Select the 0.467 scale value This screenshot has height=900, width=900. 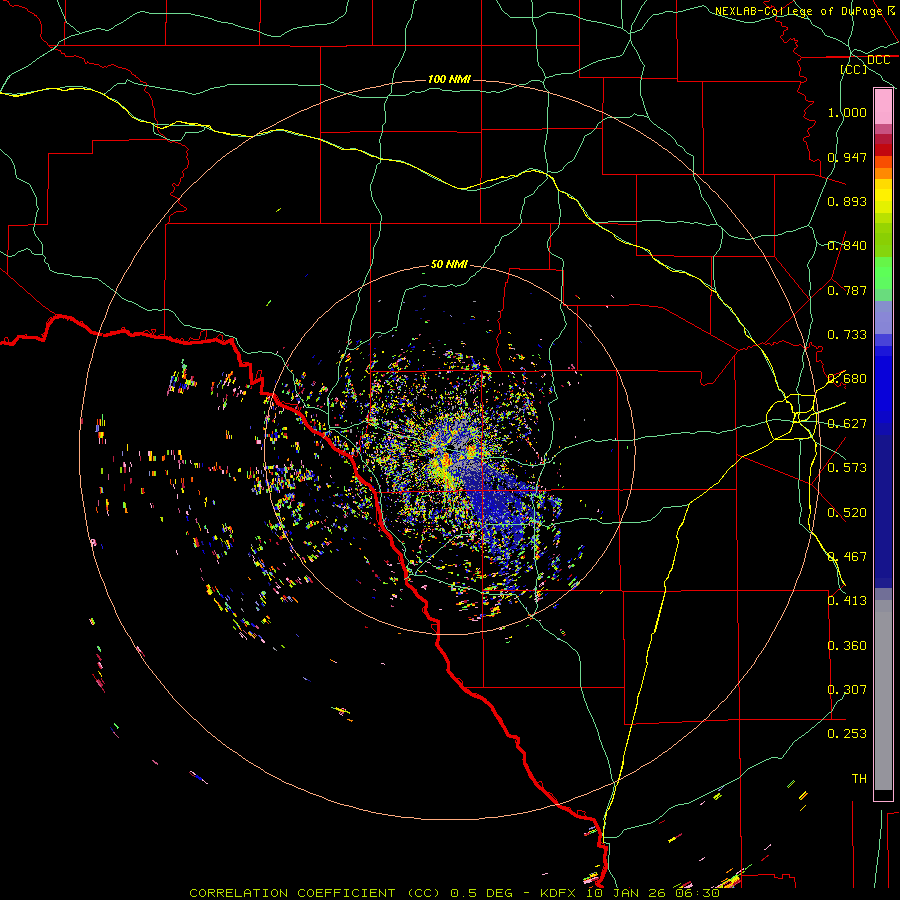[847, 557]
